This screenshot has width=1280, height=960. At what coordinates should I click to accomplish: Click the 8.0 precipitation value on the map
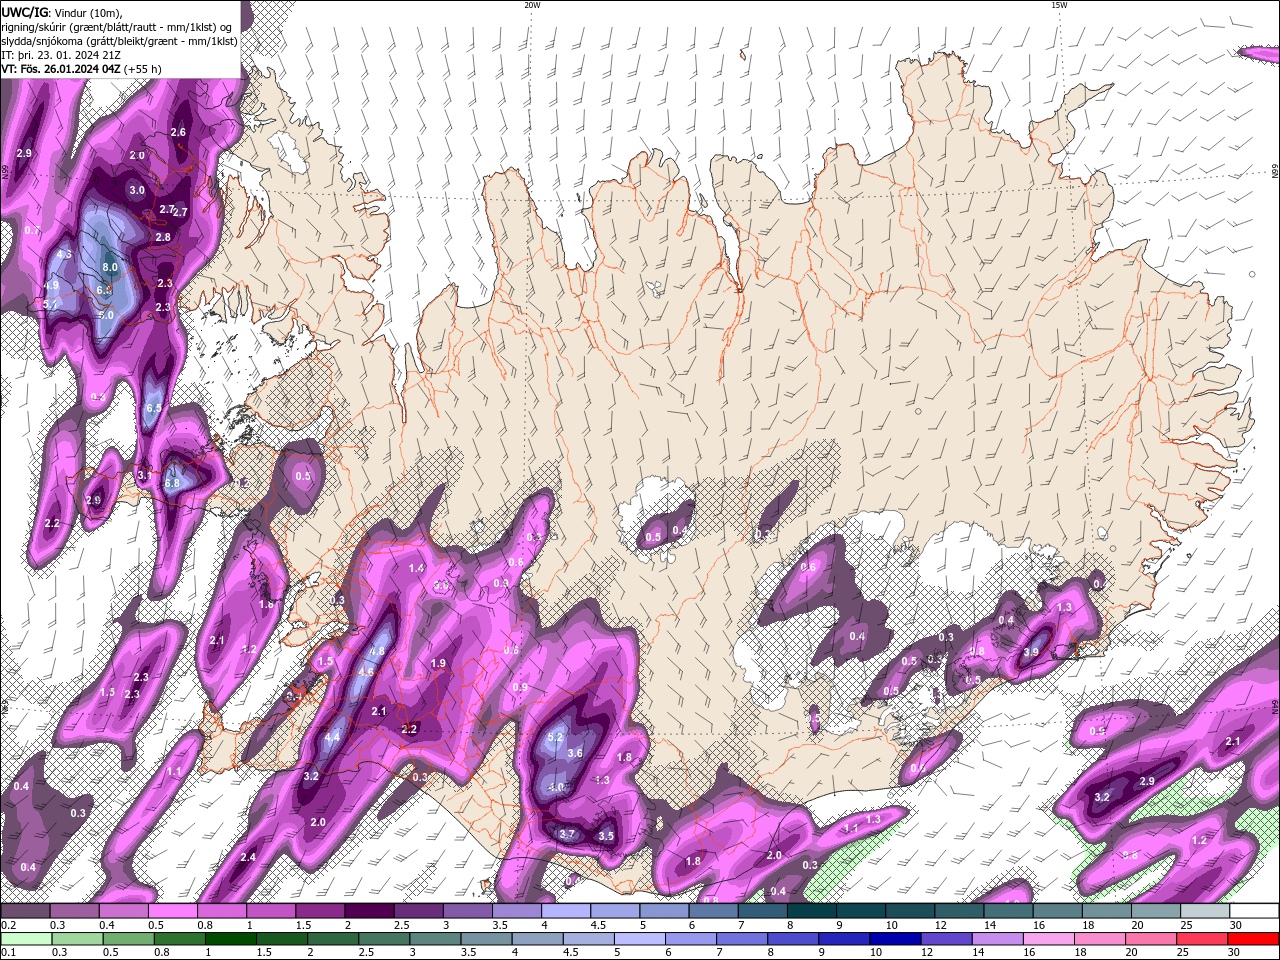[110, 268]
